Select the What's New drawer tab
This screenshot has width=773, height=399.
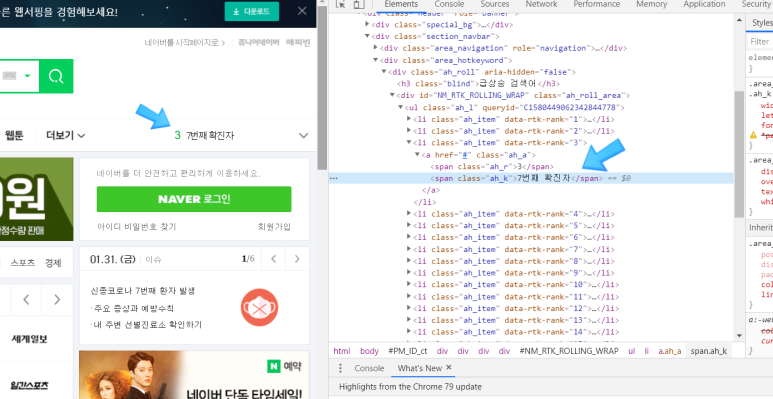[420, 368]
